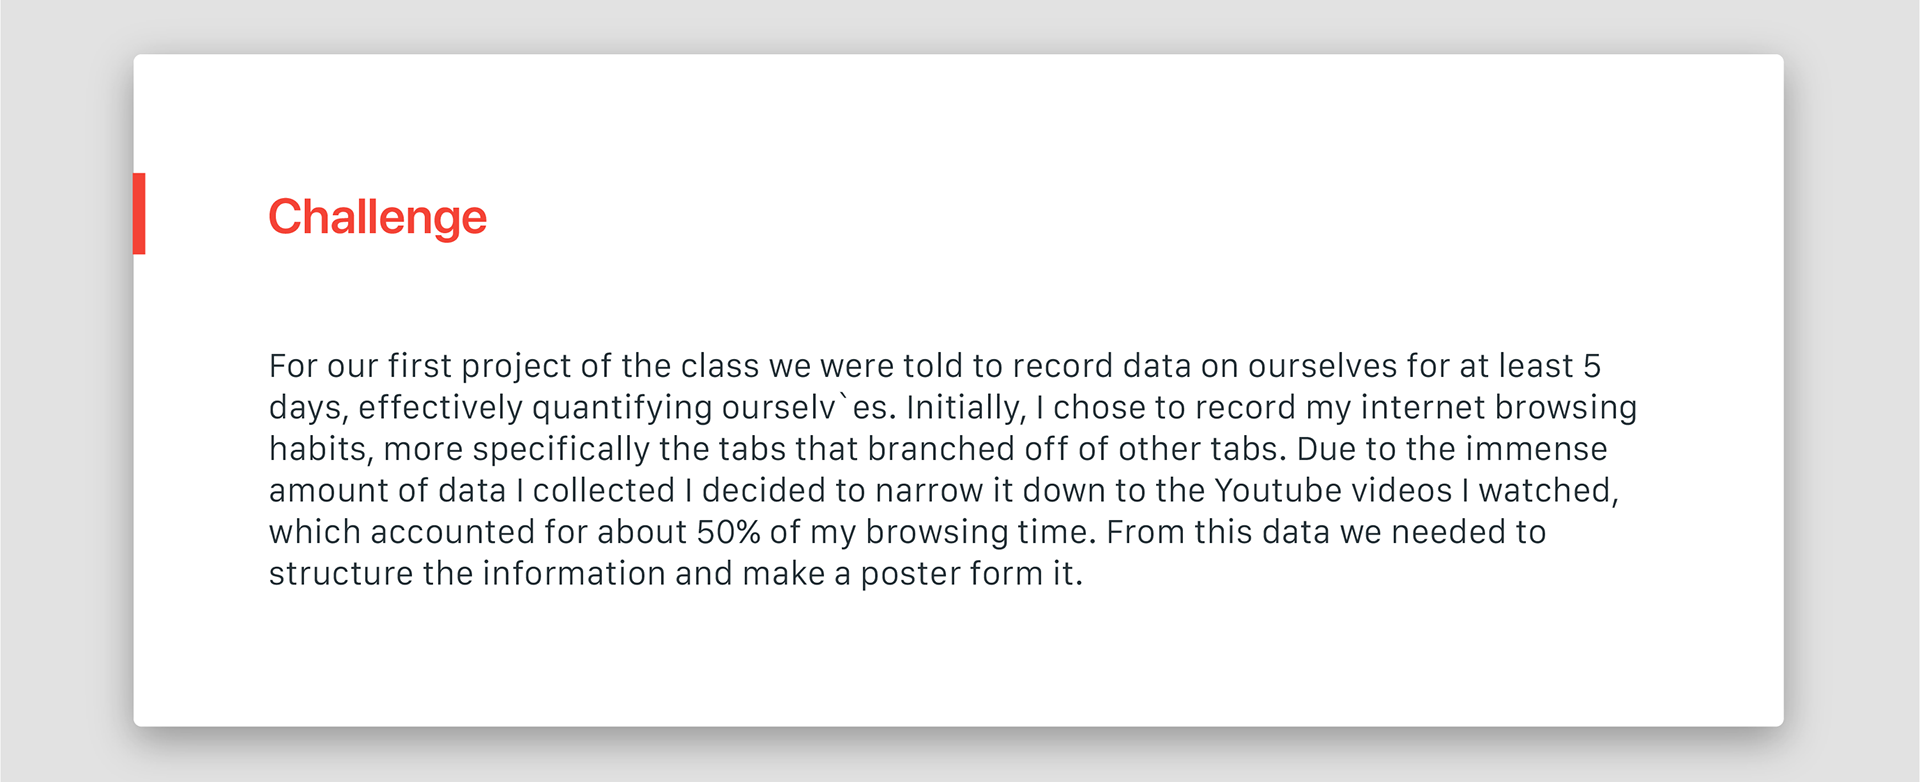
Task: Click the word collected
Action: [604, 491]
